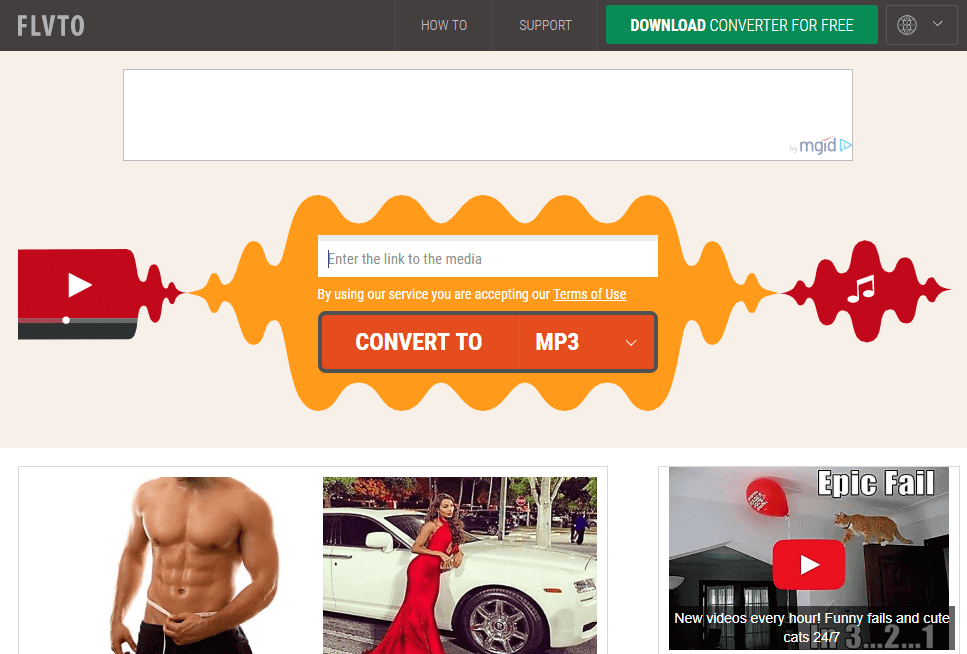Image resolution: width=967 pixels, height=654 pixels.
Task: Play the Epic Fail cat video
Action: (809, 565)
